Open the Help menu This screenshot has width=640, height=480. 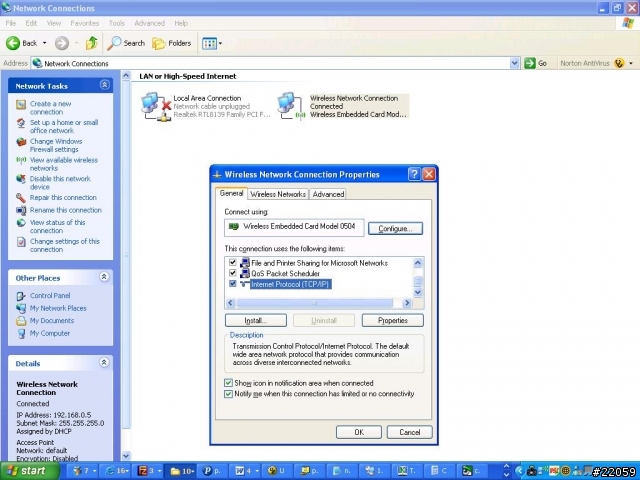[x=181, y=23]
